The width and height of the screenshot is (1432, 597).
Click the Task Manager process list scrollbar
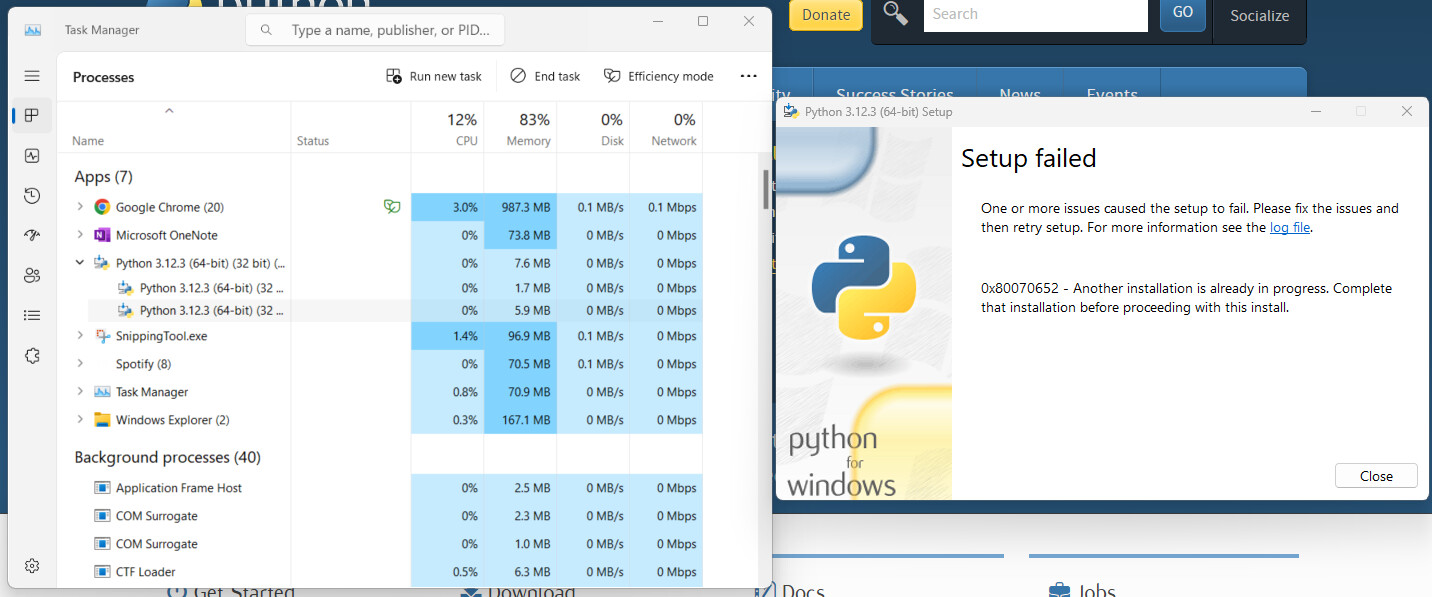(x=766, y=190)
